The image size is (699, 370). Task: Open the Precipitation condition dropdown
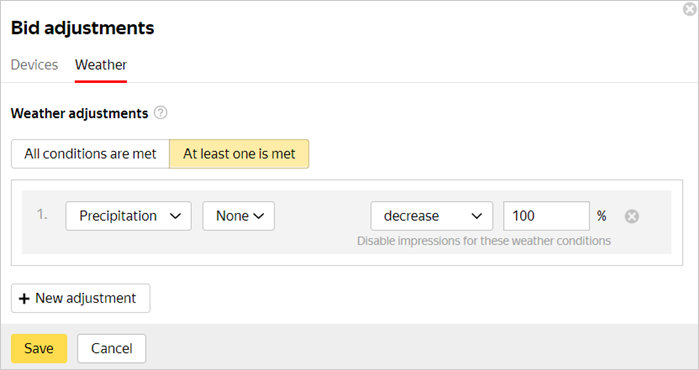click(128, 216)
